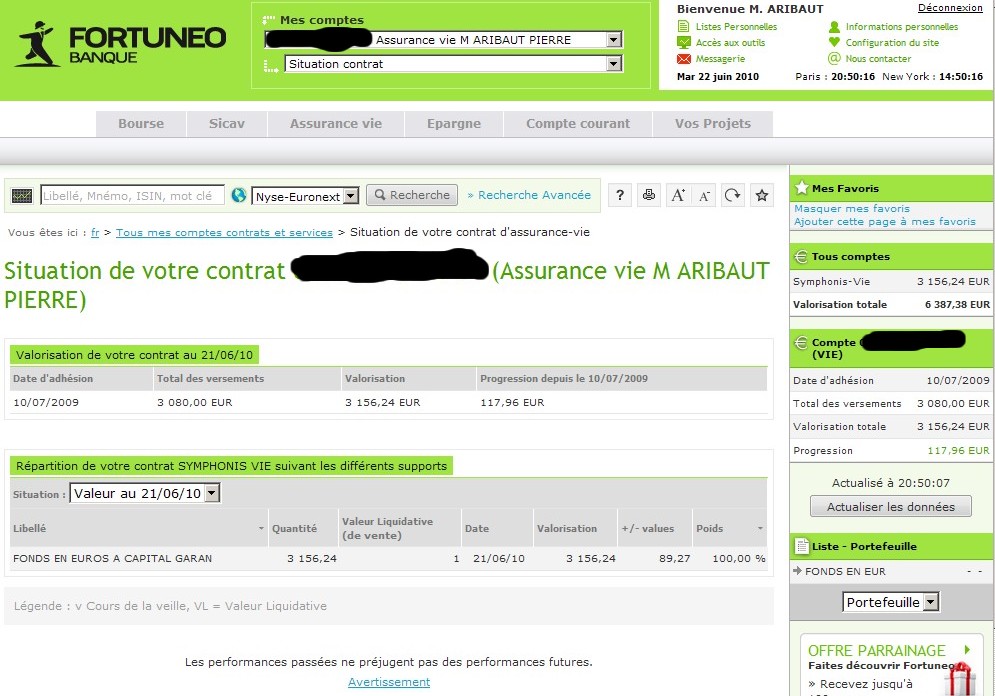Open the help question mark icon
This screenshot has height=696, width=995.
click(620, 195)
